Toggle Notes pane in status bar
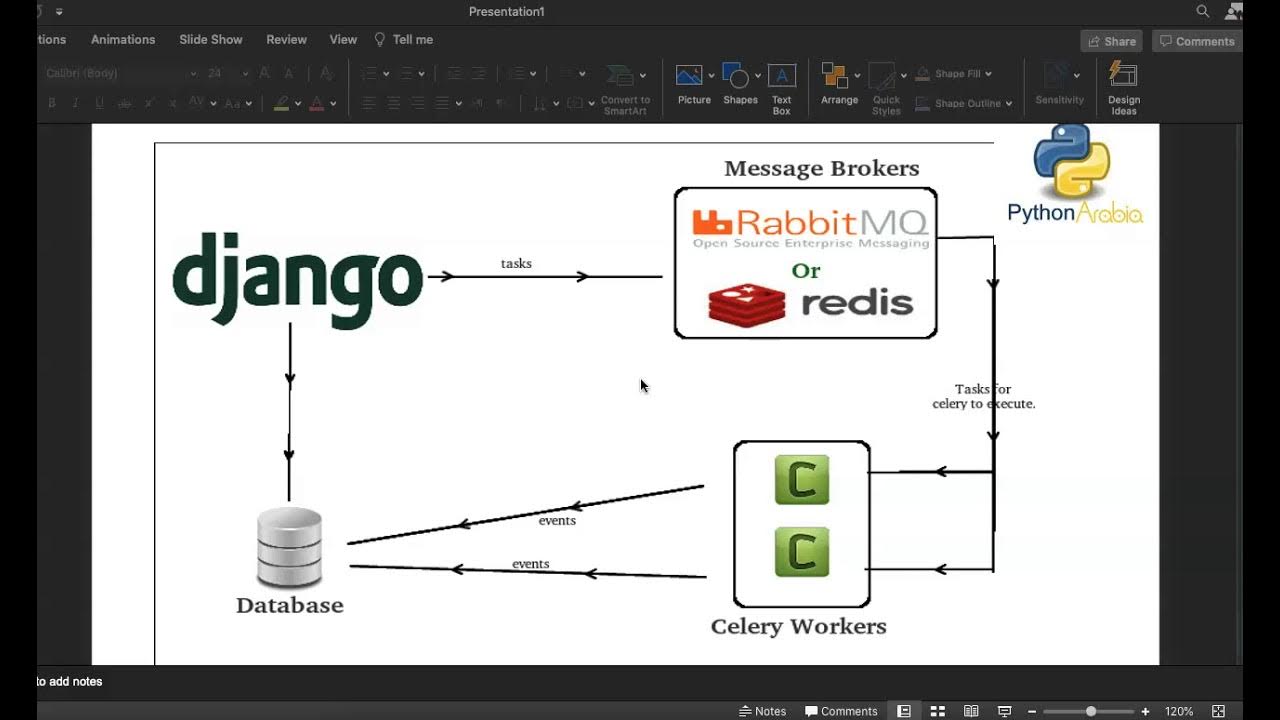 (762, 711)
